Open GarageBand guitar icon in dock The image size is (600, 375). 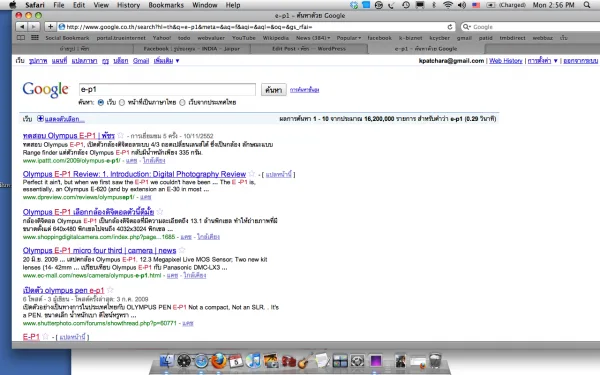click(305, 360)
